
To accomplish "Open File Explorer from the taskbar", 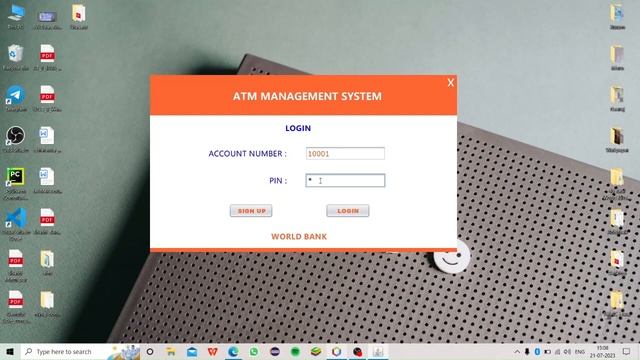I will click(171, 351).
